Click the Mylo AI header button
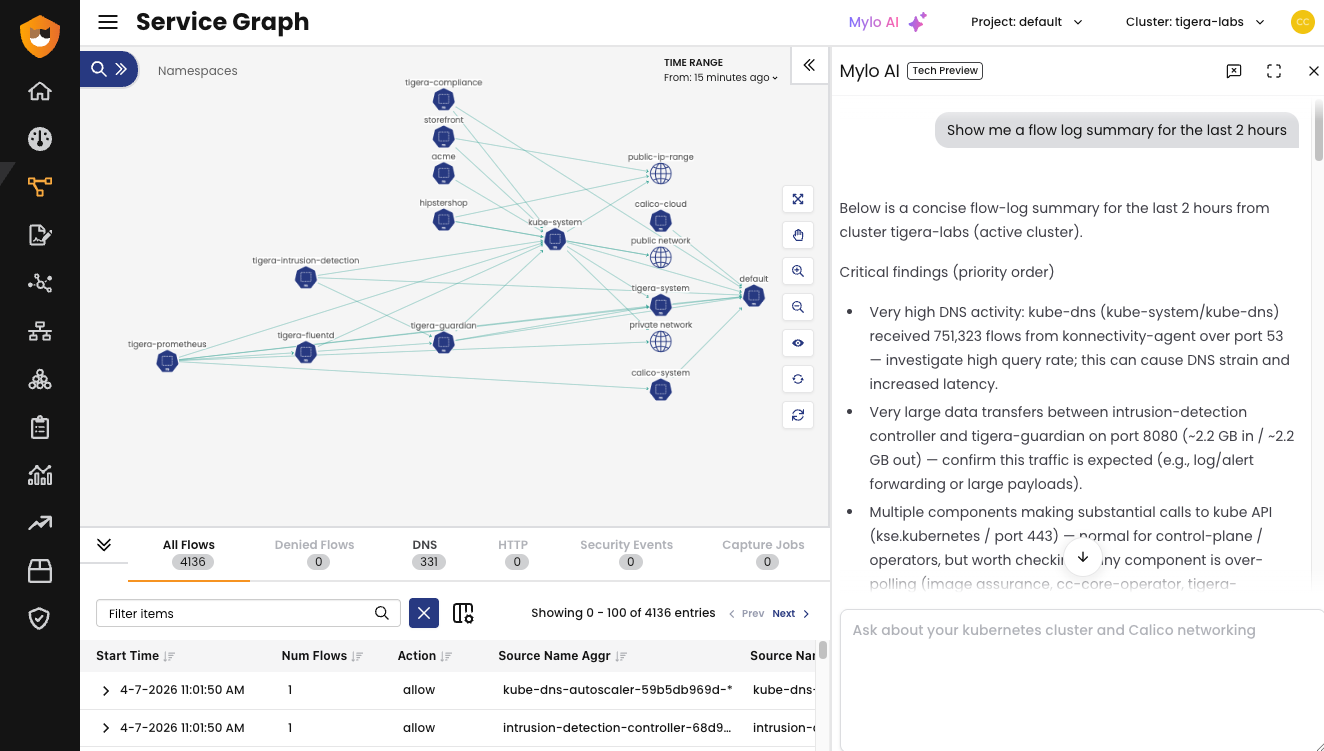Viewport: 1324px width, 751px height. (x=888, y=22)
